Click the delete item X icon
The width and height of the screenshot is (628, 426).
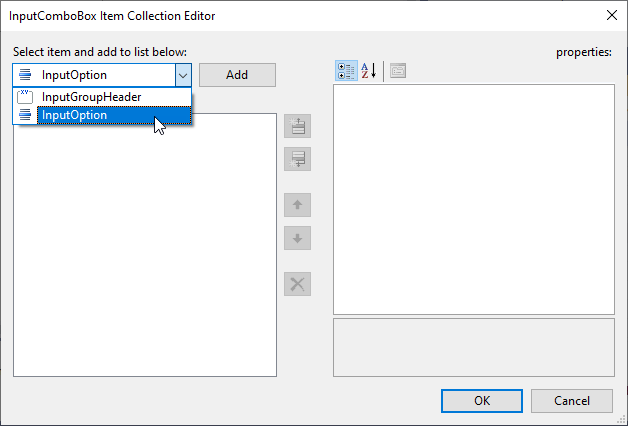pyautogui.click(x=297, y=283)
